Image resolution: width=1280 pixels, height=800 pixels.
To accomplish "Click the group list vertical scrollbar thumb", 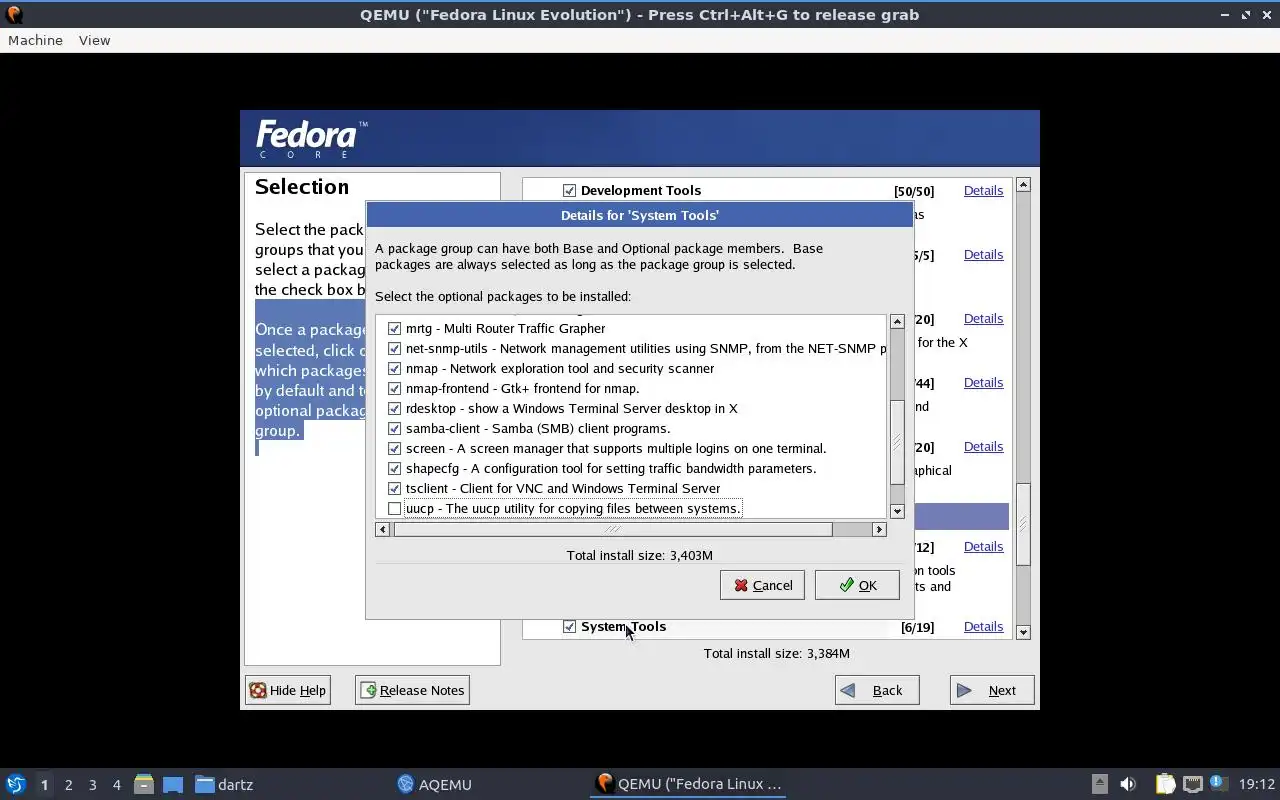I will pyautogui.click(x=1023, y=524).
